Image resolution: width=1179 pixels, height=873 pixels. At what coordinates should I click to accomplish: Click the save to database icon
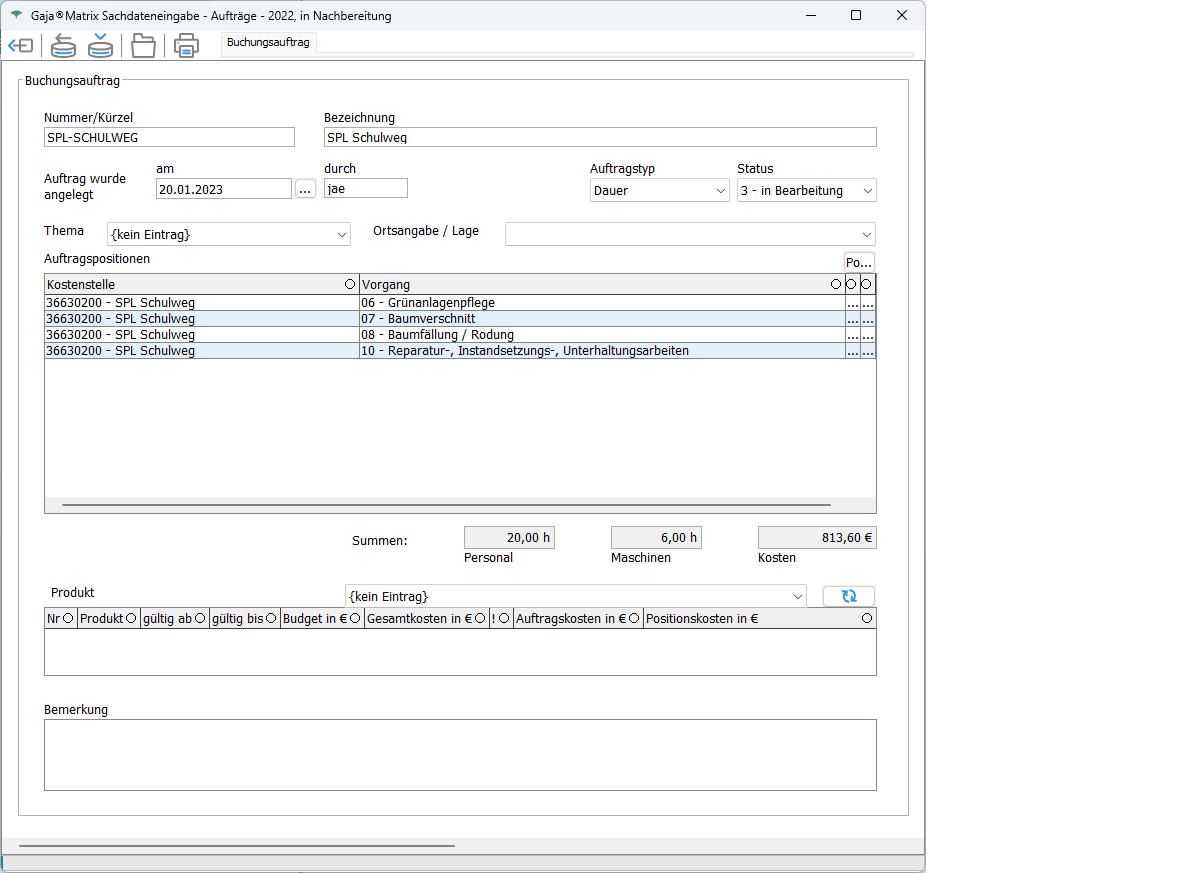click(x=100, y=46)
